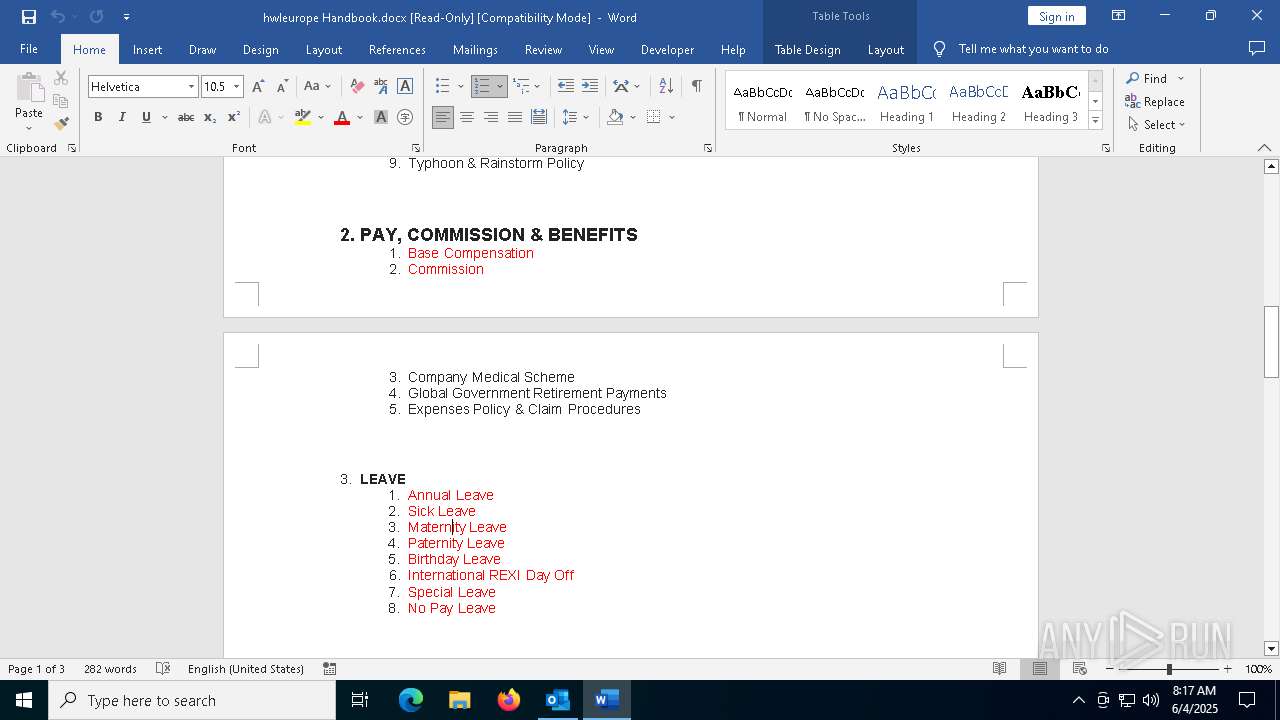Open Firefox from taskbar
The width and height of the screenshot is (1280, 720).
tap(508, 700)
